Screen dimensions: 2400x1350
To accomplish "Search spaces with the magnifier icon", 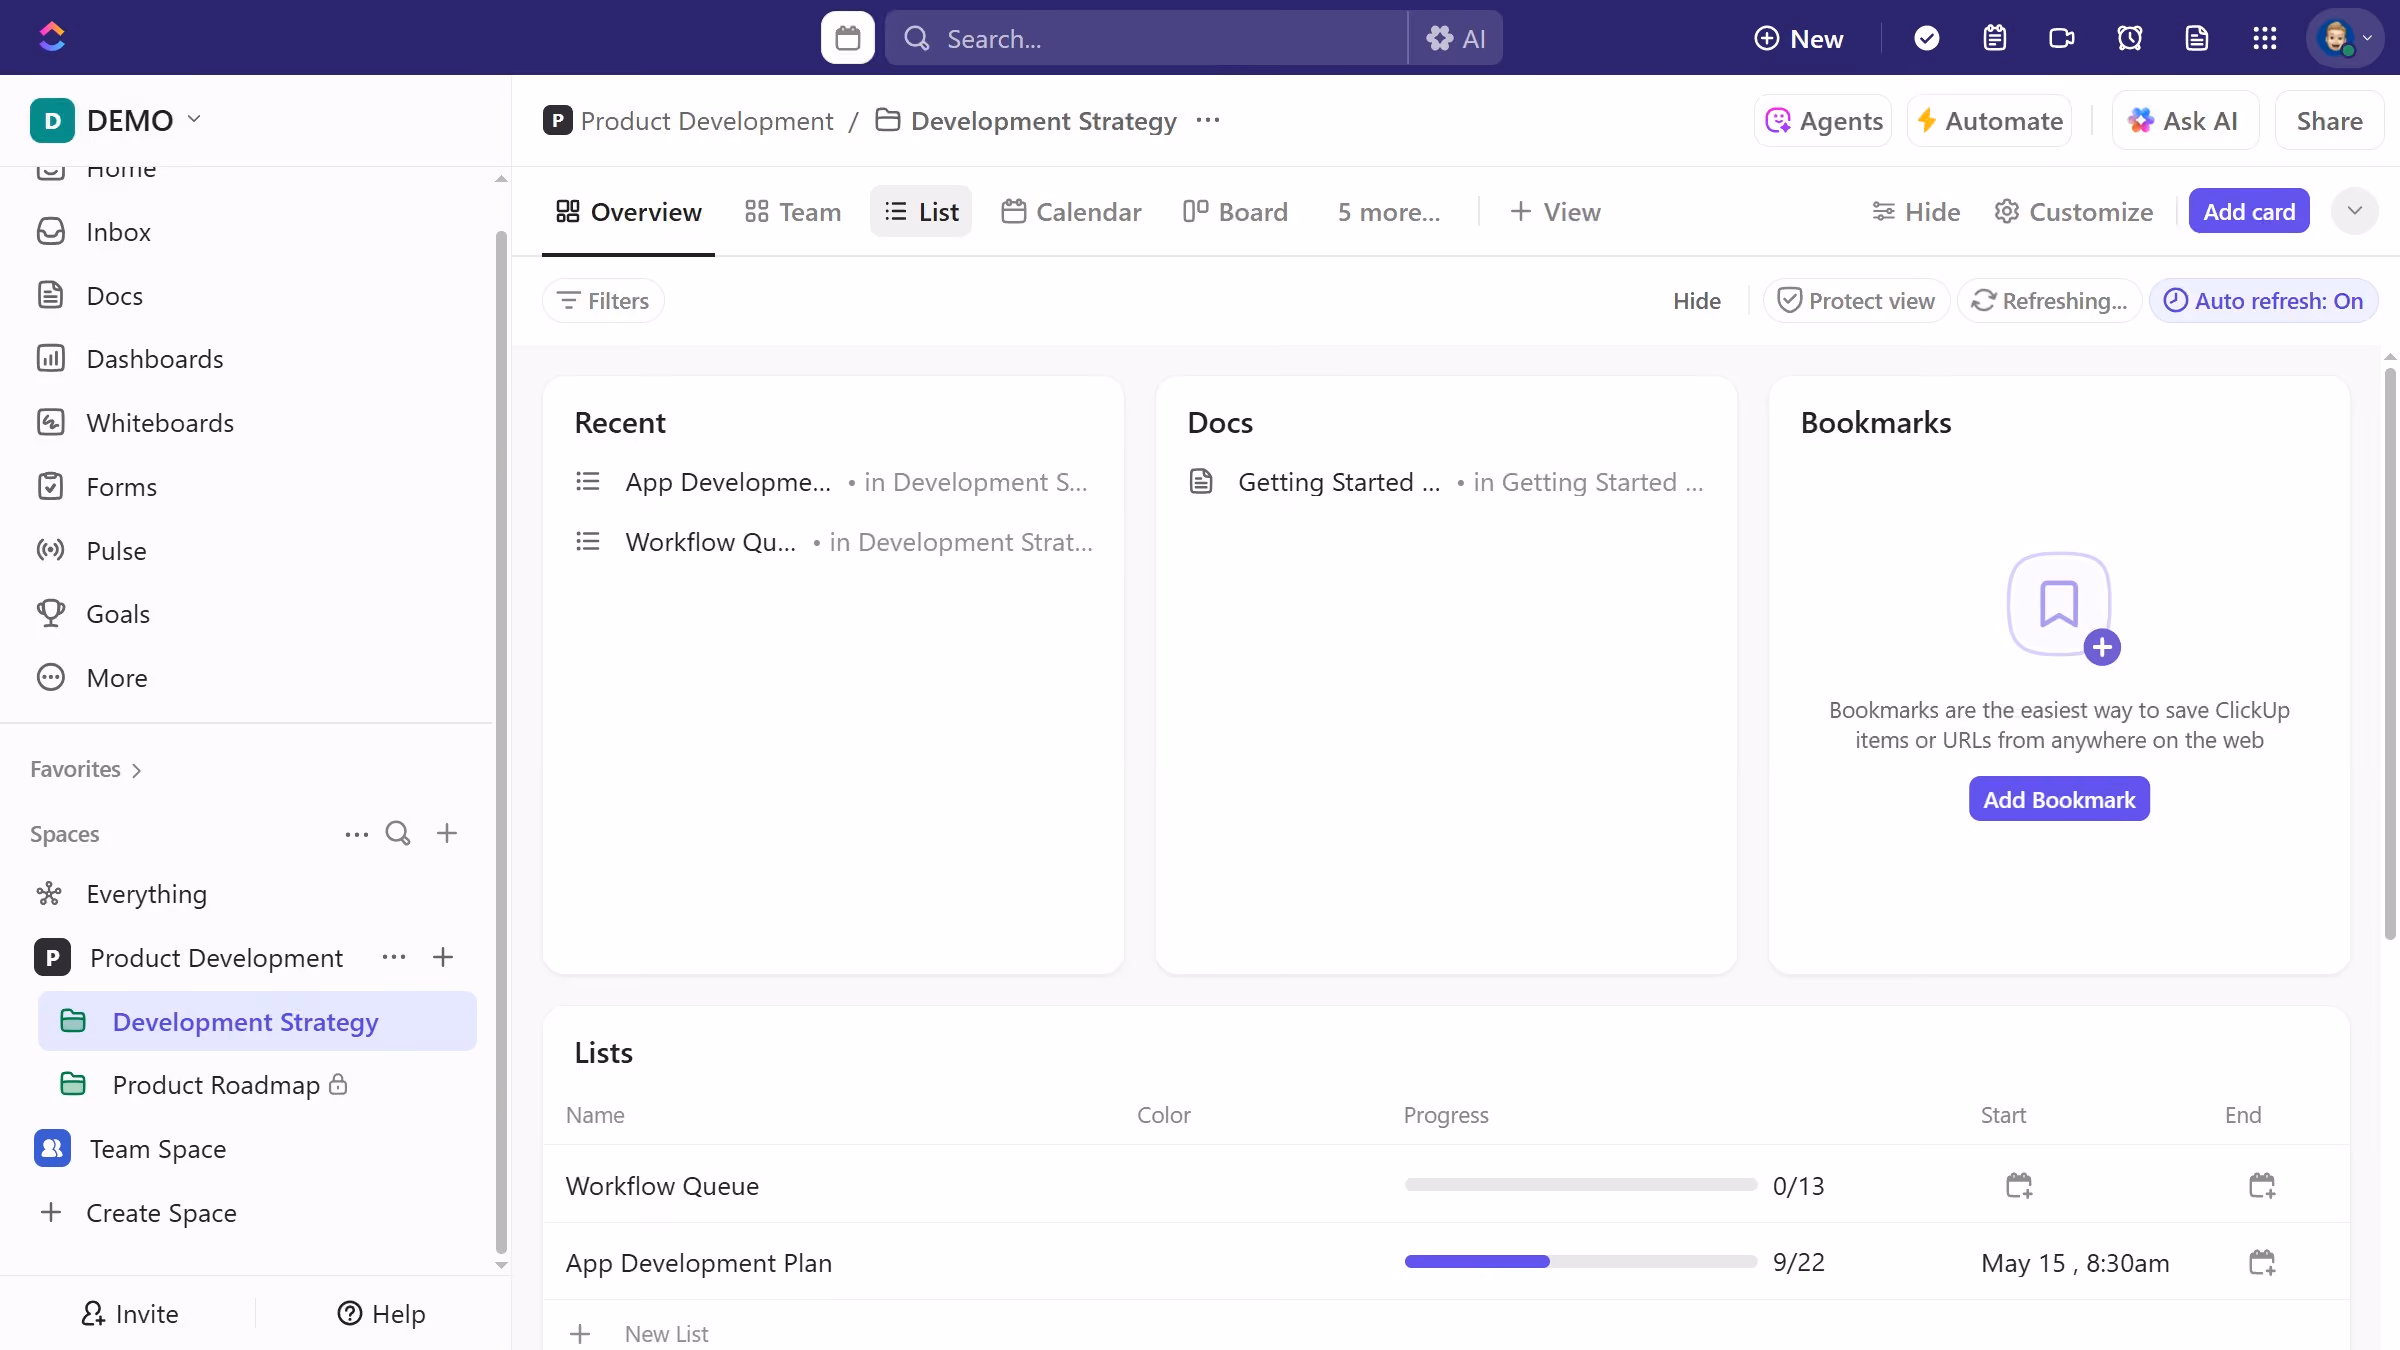I will (x=398, y=833).
